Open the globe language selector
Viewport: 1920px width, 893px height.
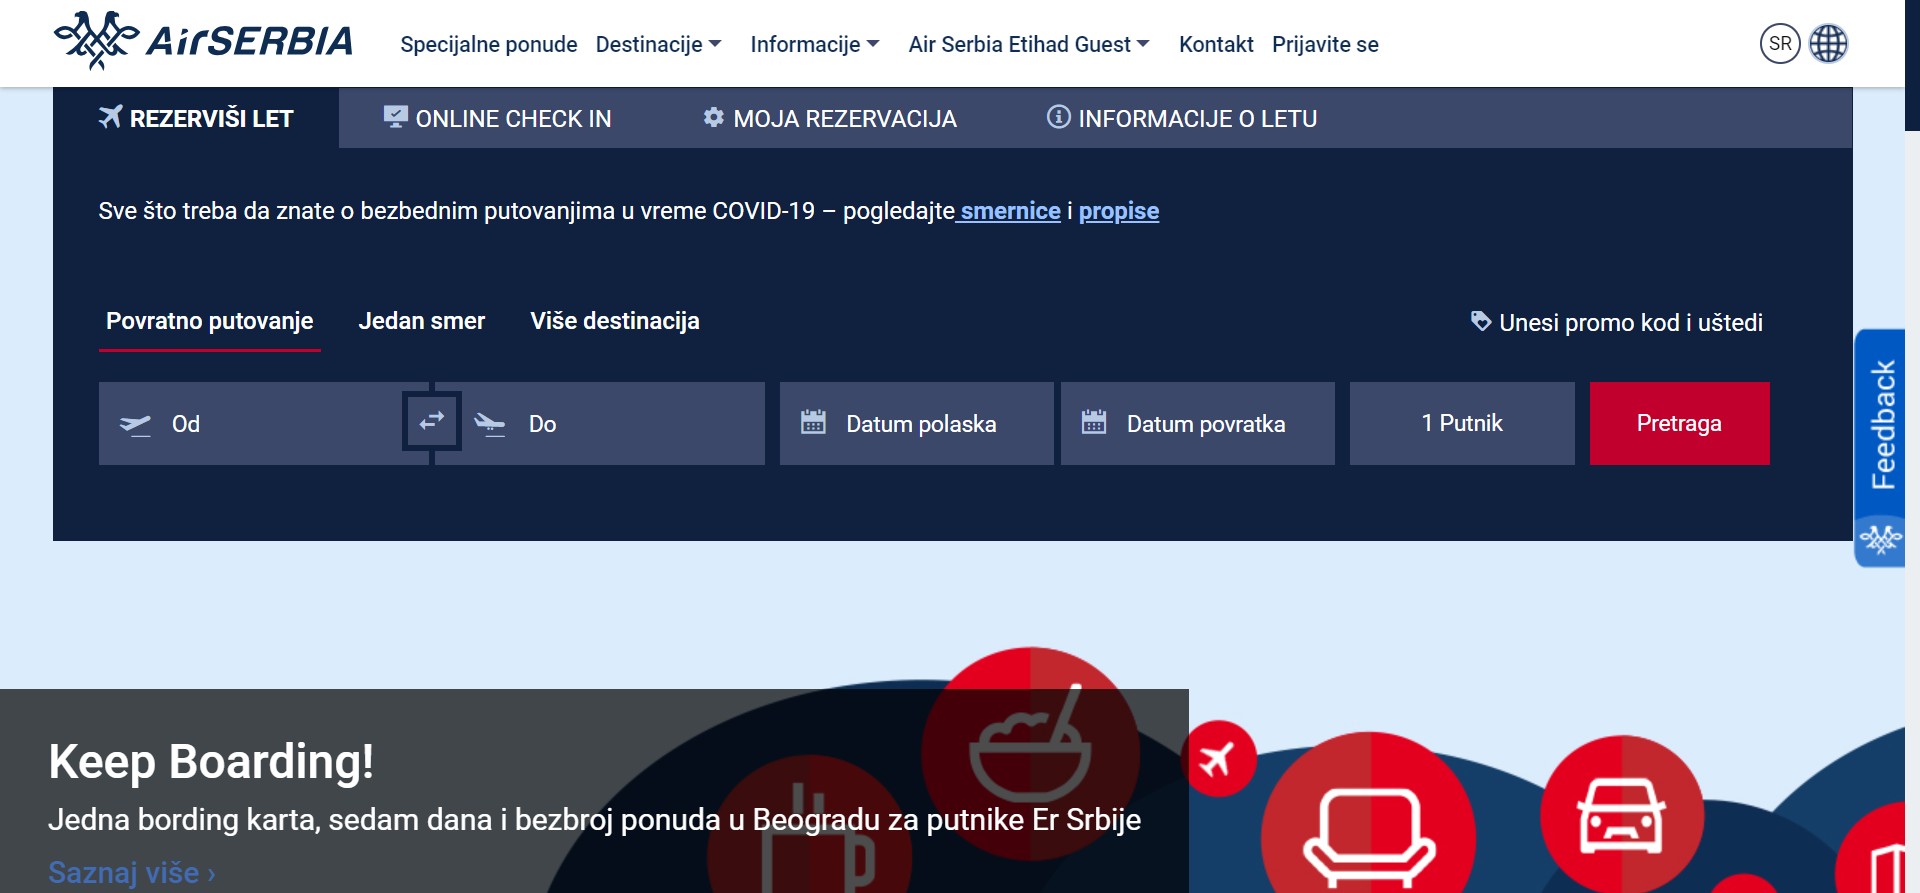click(1828, 44)
